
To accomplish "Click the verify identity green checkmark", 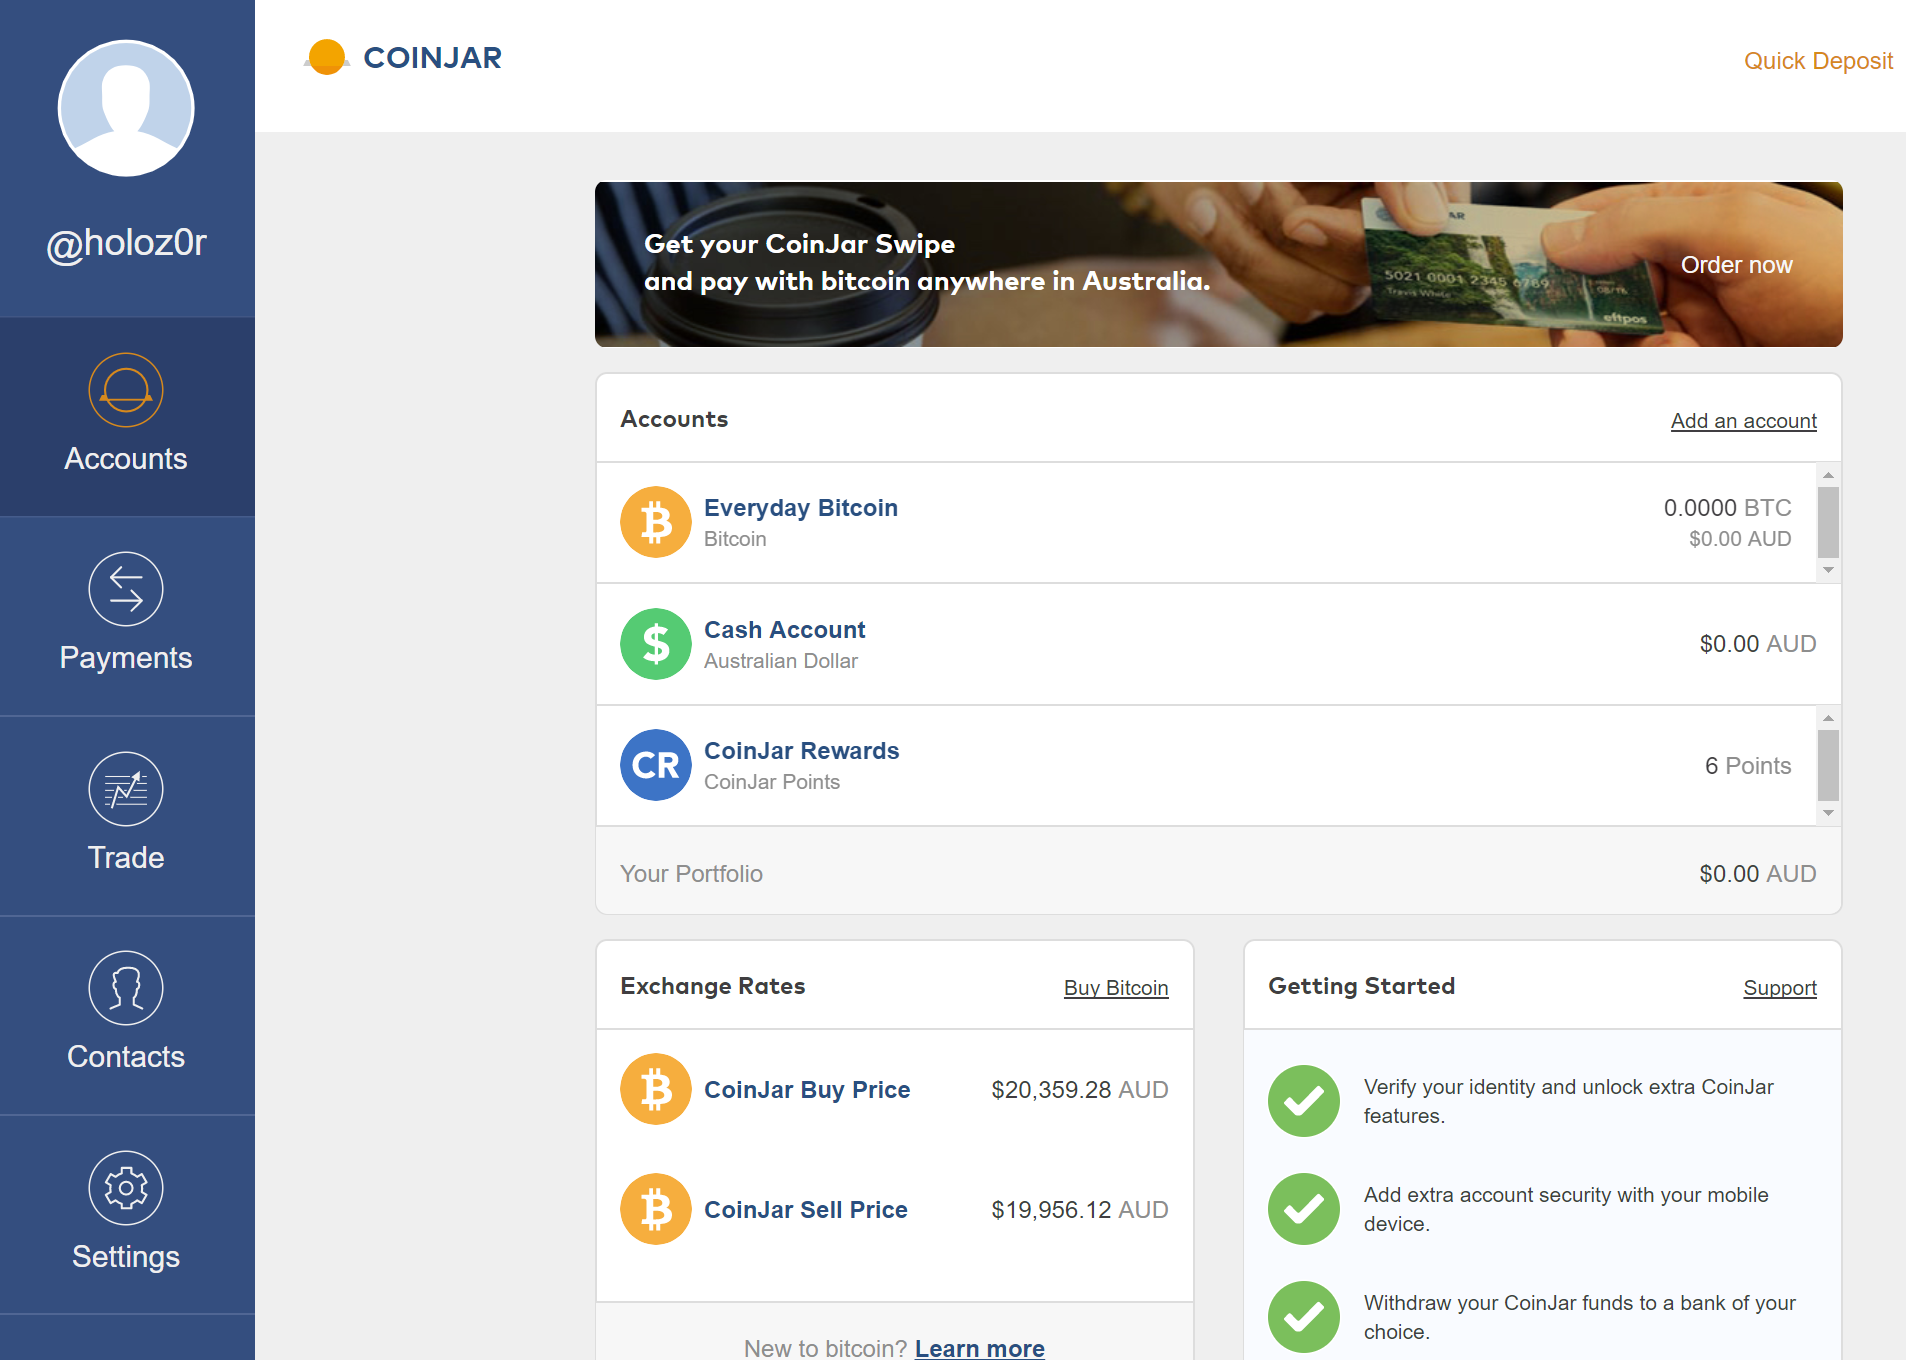I will click(1304, 1101).
